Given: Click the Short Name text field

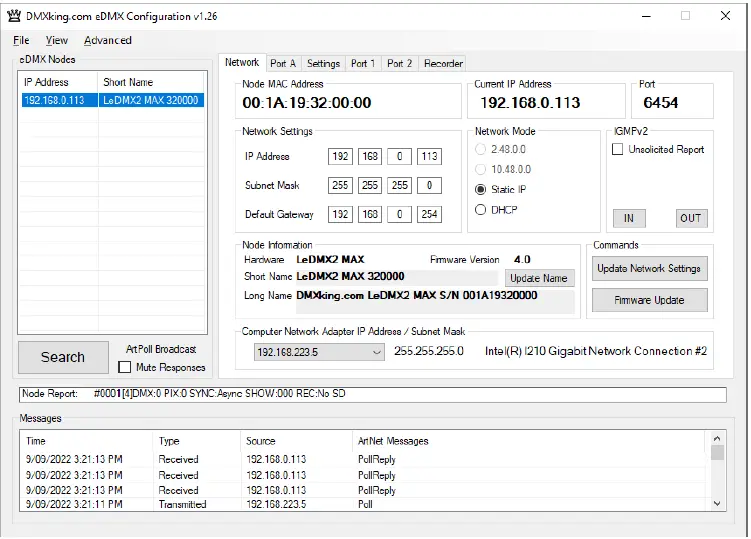Looking at the screenshot, I should tap(397, 276).
